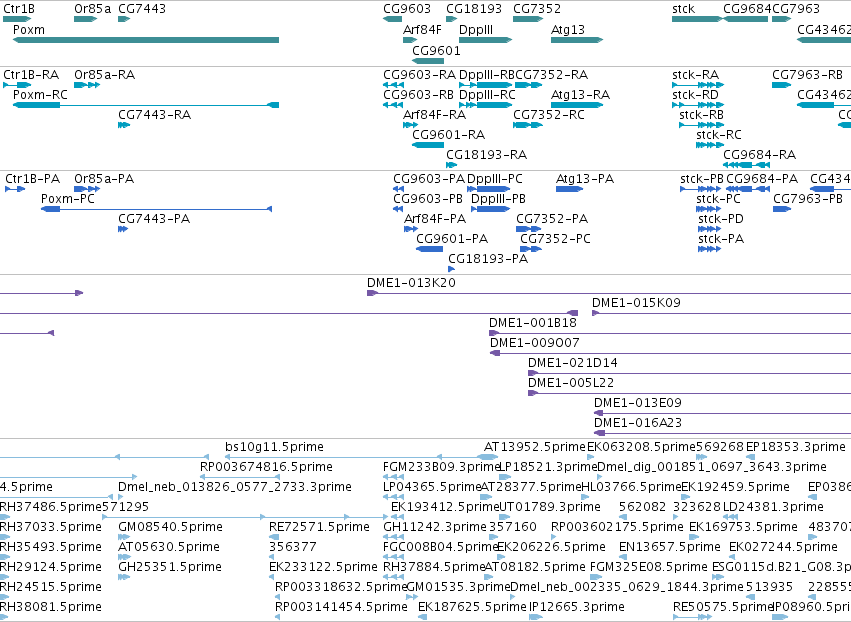
Task: Click the DME1-013K20 BAC clone label
Action: click(x=411, y=283)
